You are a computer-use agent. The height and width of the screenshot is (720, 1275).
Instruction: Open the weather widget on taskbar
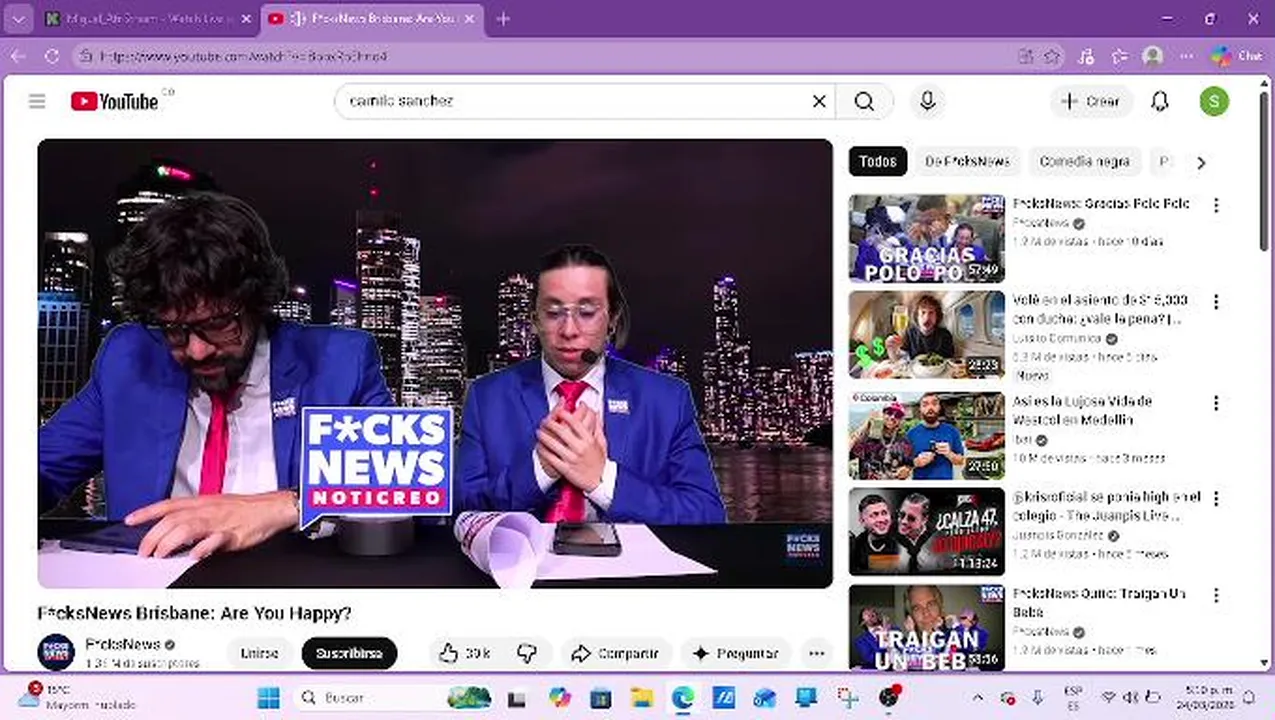tap(80, 697)
